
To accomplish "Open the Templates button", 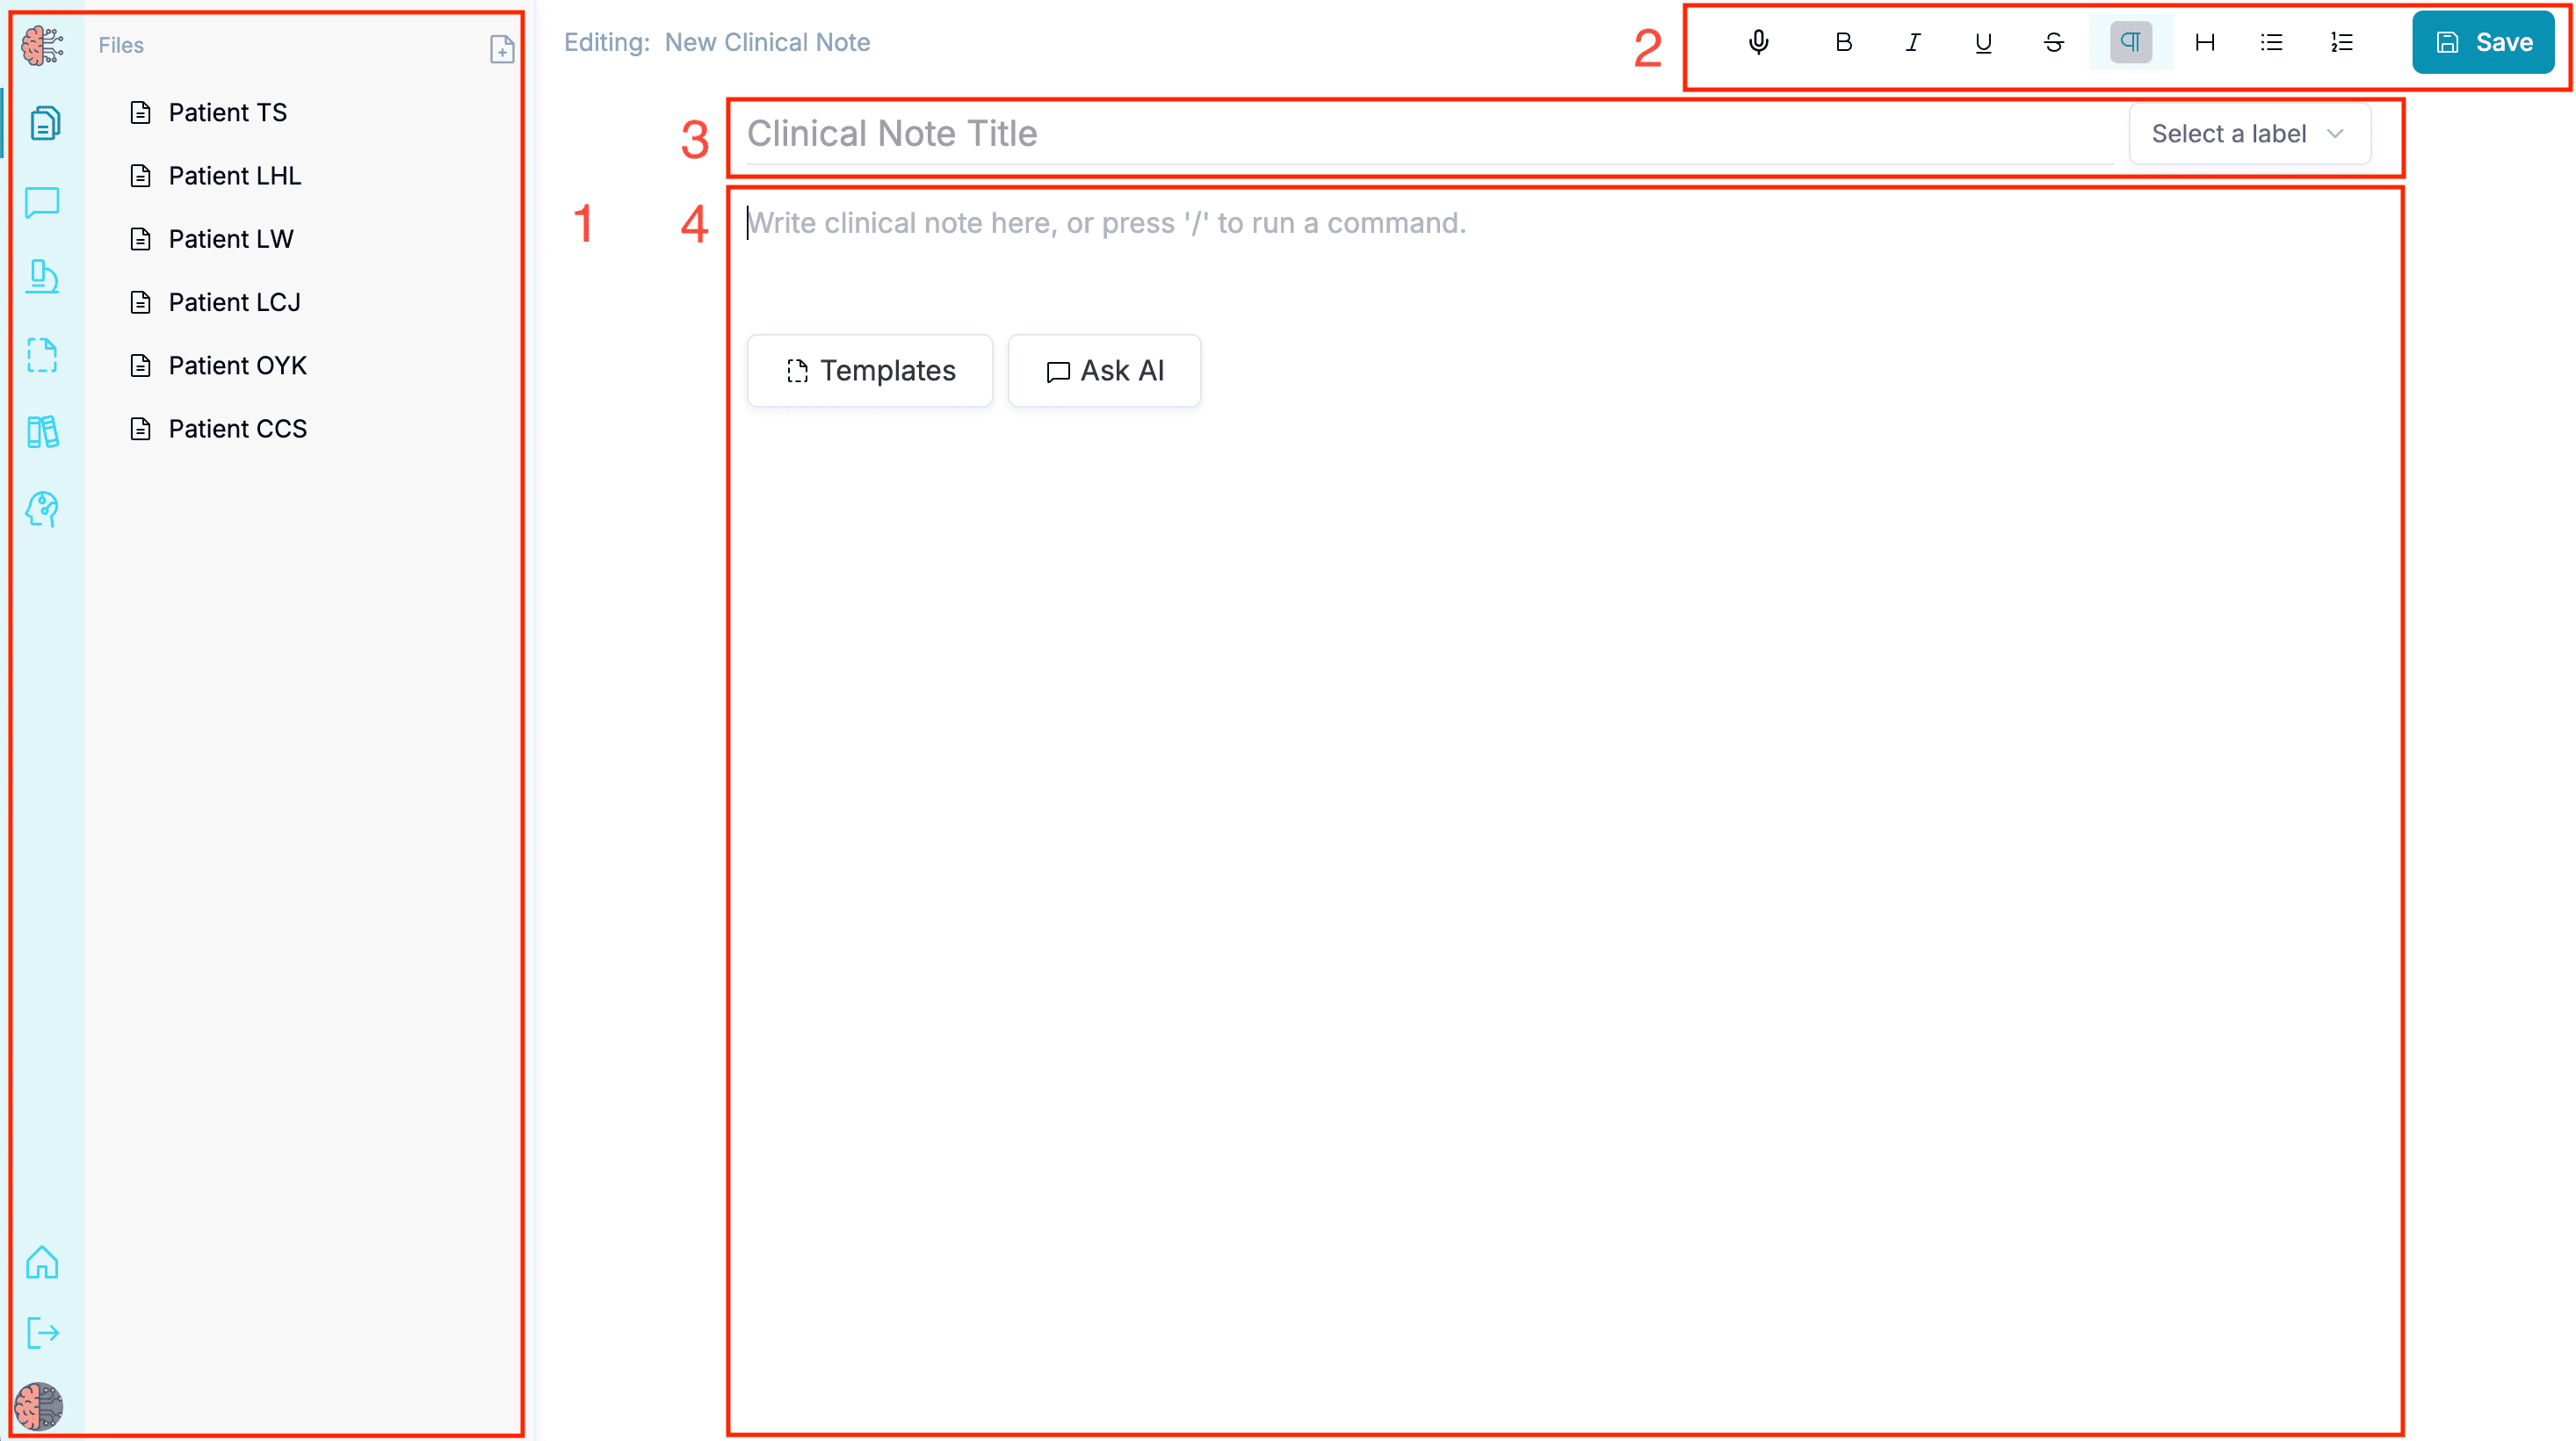I will (869, 371).
